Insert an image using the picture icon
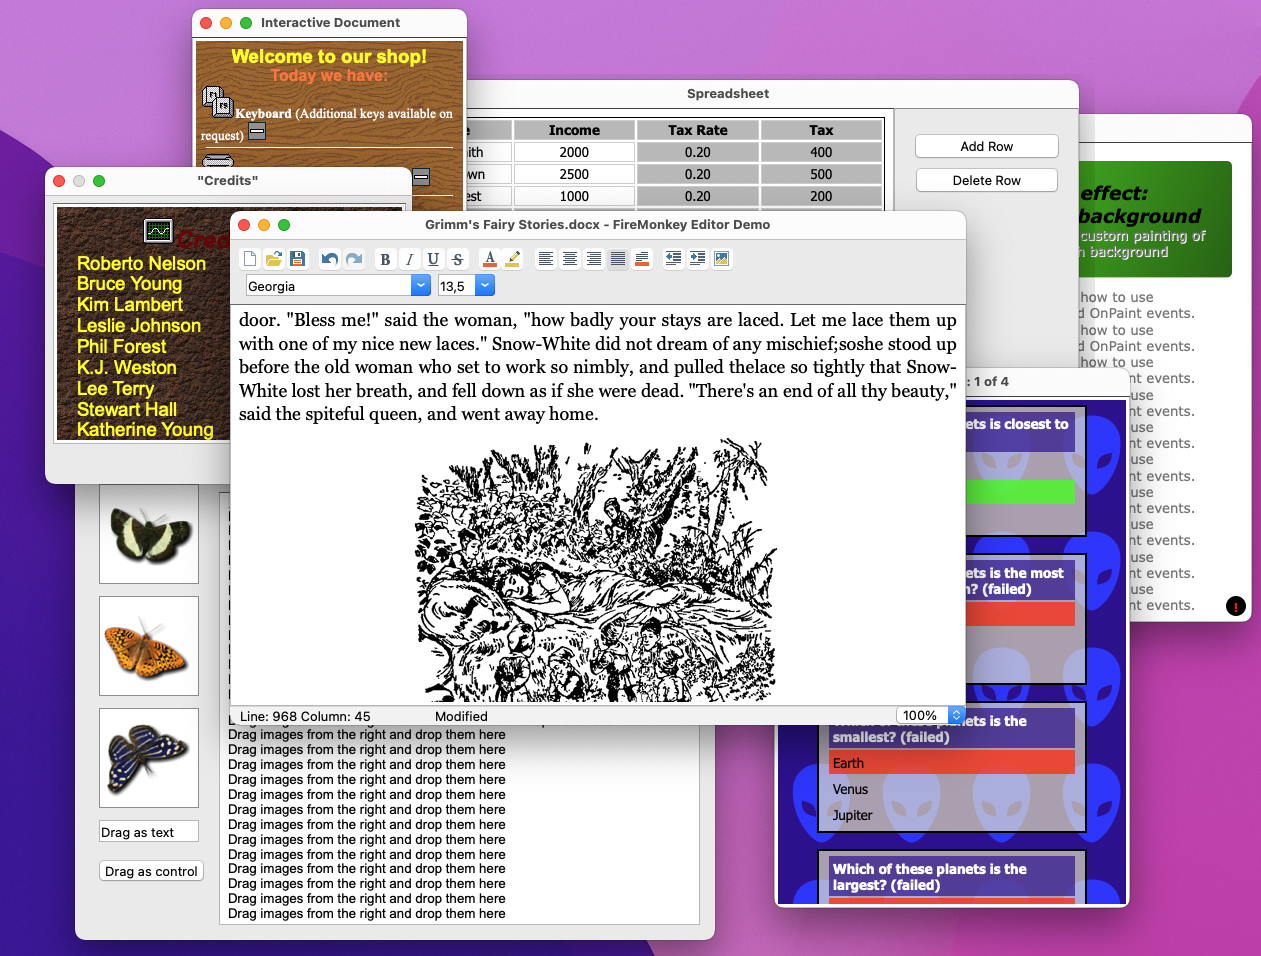1261x956 pixels. (721, 259)
